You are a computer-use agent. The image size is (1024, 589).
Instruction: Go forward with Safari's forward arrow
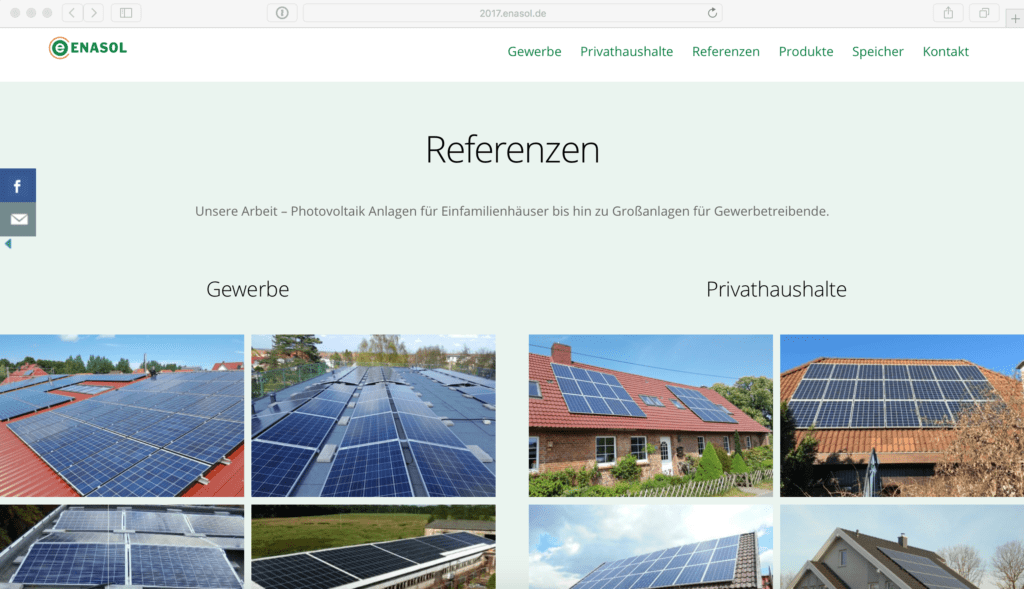tap(93, 12)
